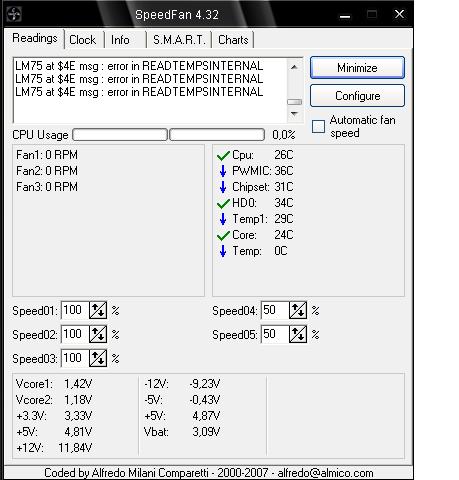Image resolution: width=459 pixels, height=480 pixels.
Task: Click the Vcore1 1,42V voltage reading
Action: (54, 384)
